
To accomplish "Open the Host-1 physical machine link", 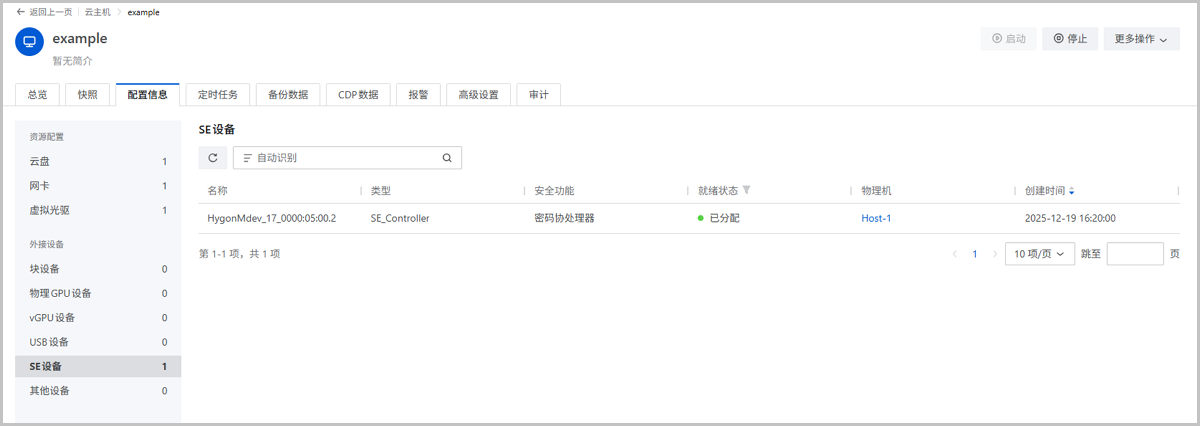I will tap(875, 218).
